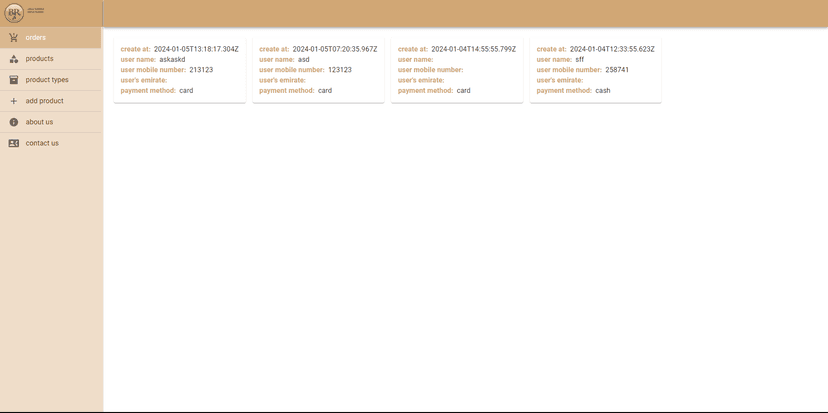Open the order card for user sff
Image resolution: width=828 pixels, height=413 pixels.
[595, 71]
